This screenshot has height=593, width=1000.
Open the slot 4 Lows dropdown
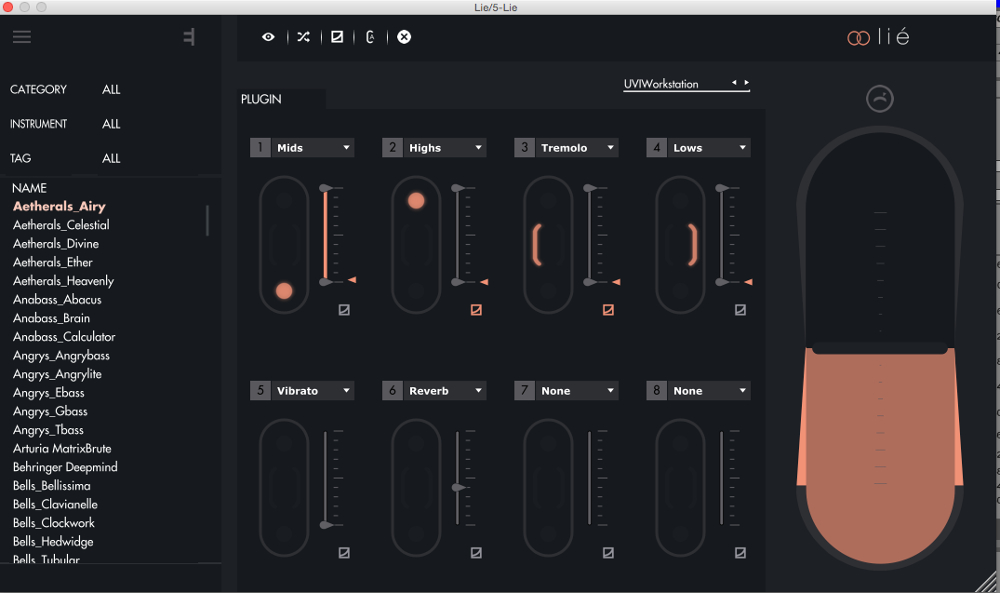pyautogui.click(x=709, y=147)
